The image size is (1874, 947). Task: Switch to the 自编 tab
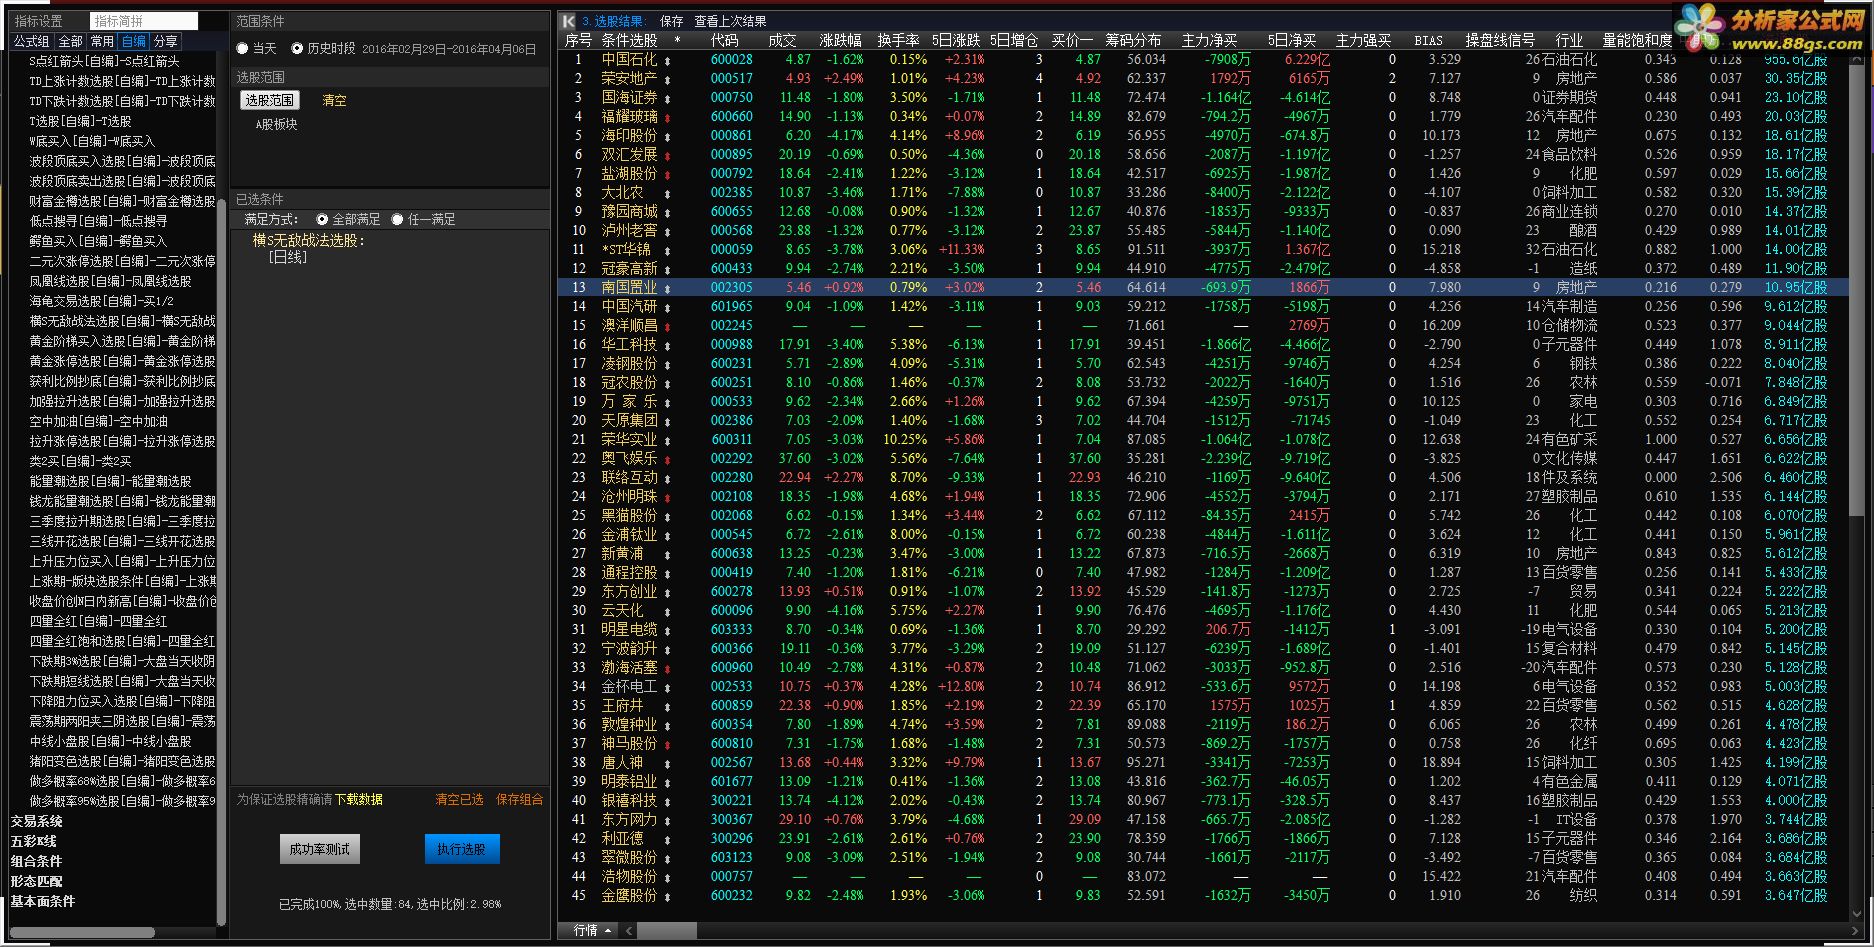[x=134, y=41]
